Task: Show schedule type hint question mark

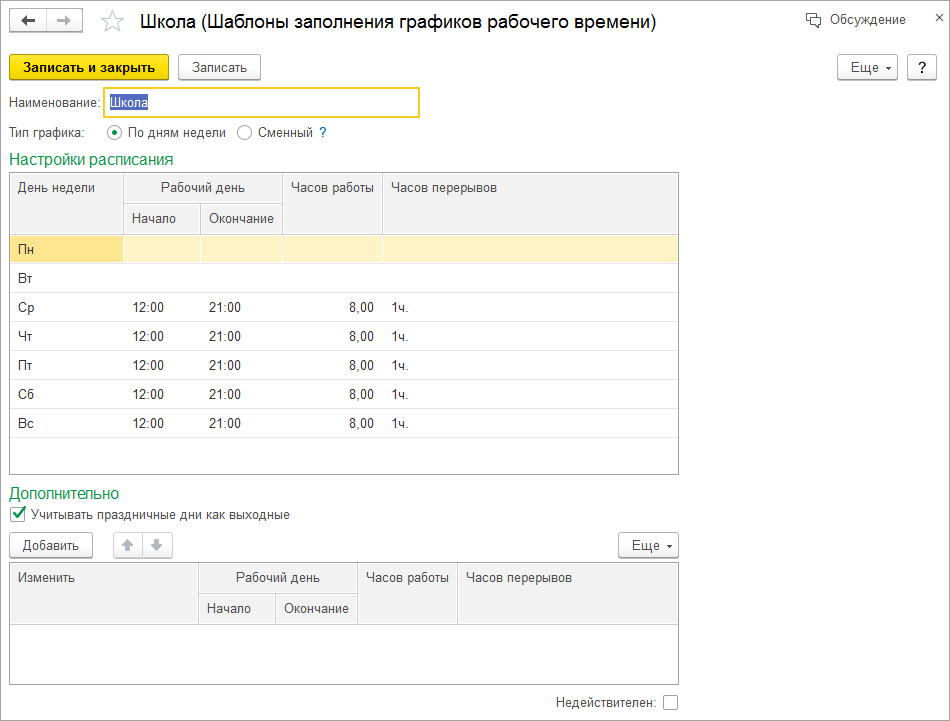Action: (x=323, y=132)
